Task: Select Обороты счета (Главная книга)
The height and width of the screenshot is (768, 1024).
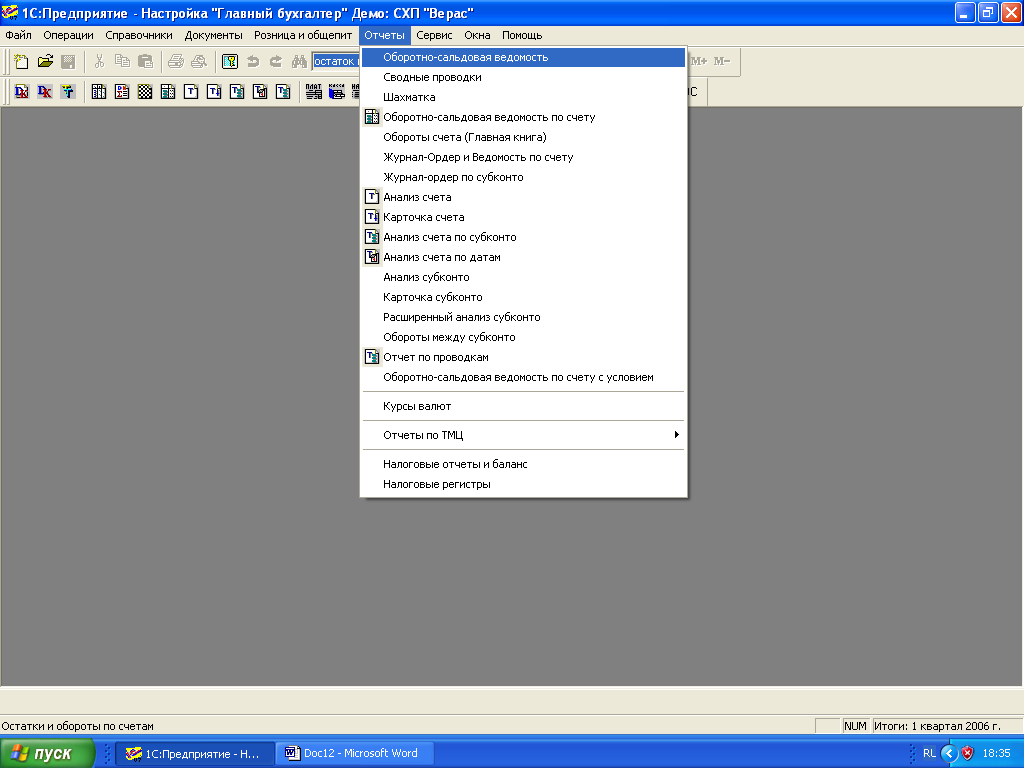Action: 523,137
